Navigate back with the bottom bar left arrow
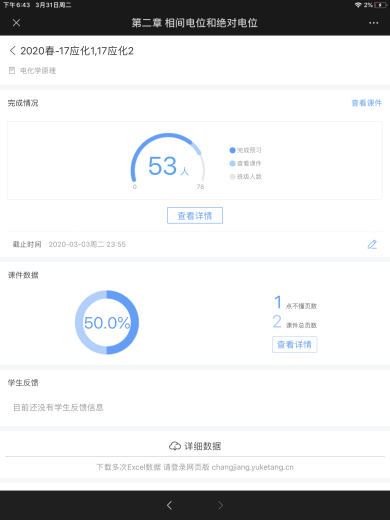 [169, 505]
